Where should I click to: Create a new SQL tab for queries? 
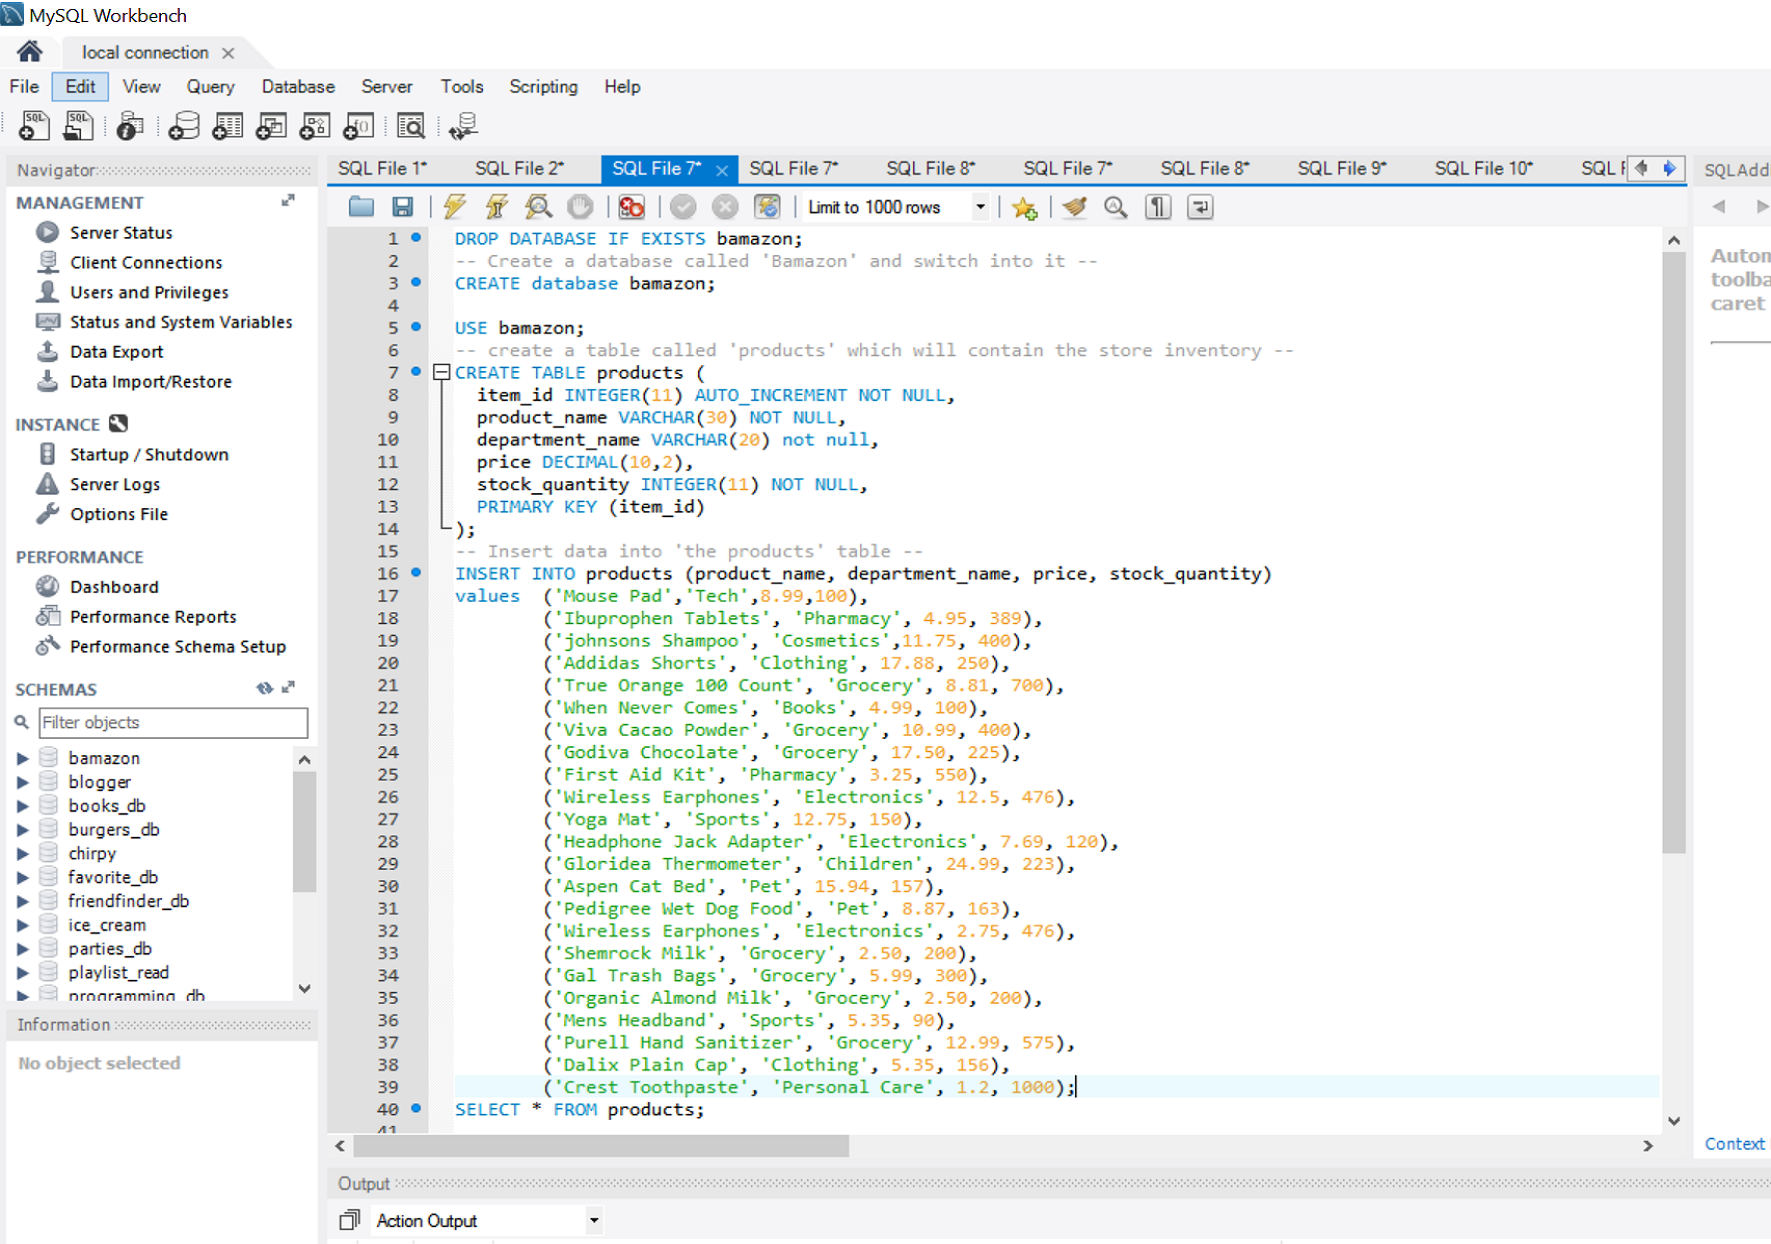(34, 125)
